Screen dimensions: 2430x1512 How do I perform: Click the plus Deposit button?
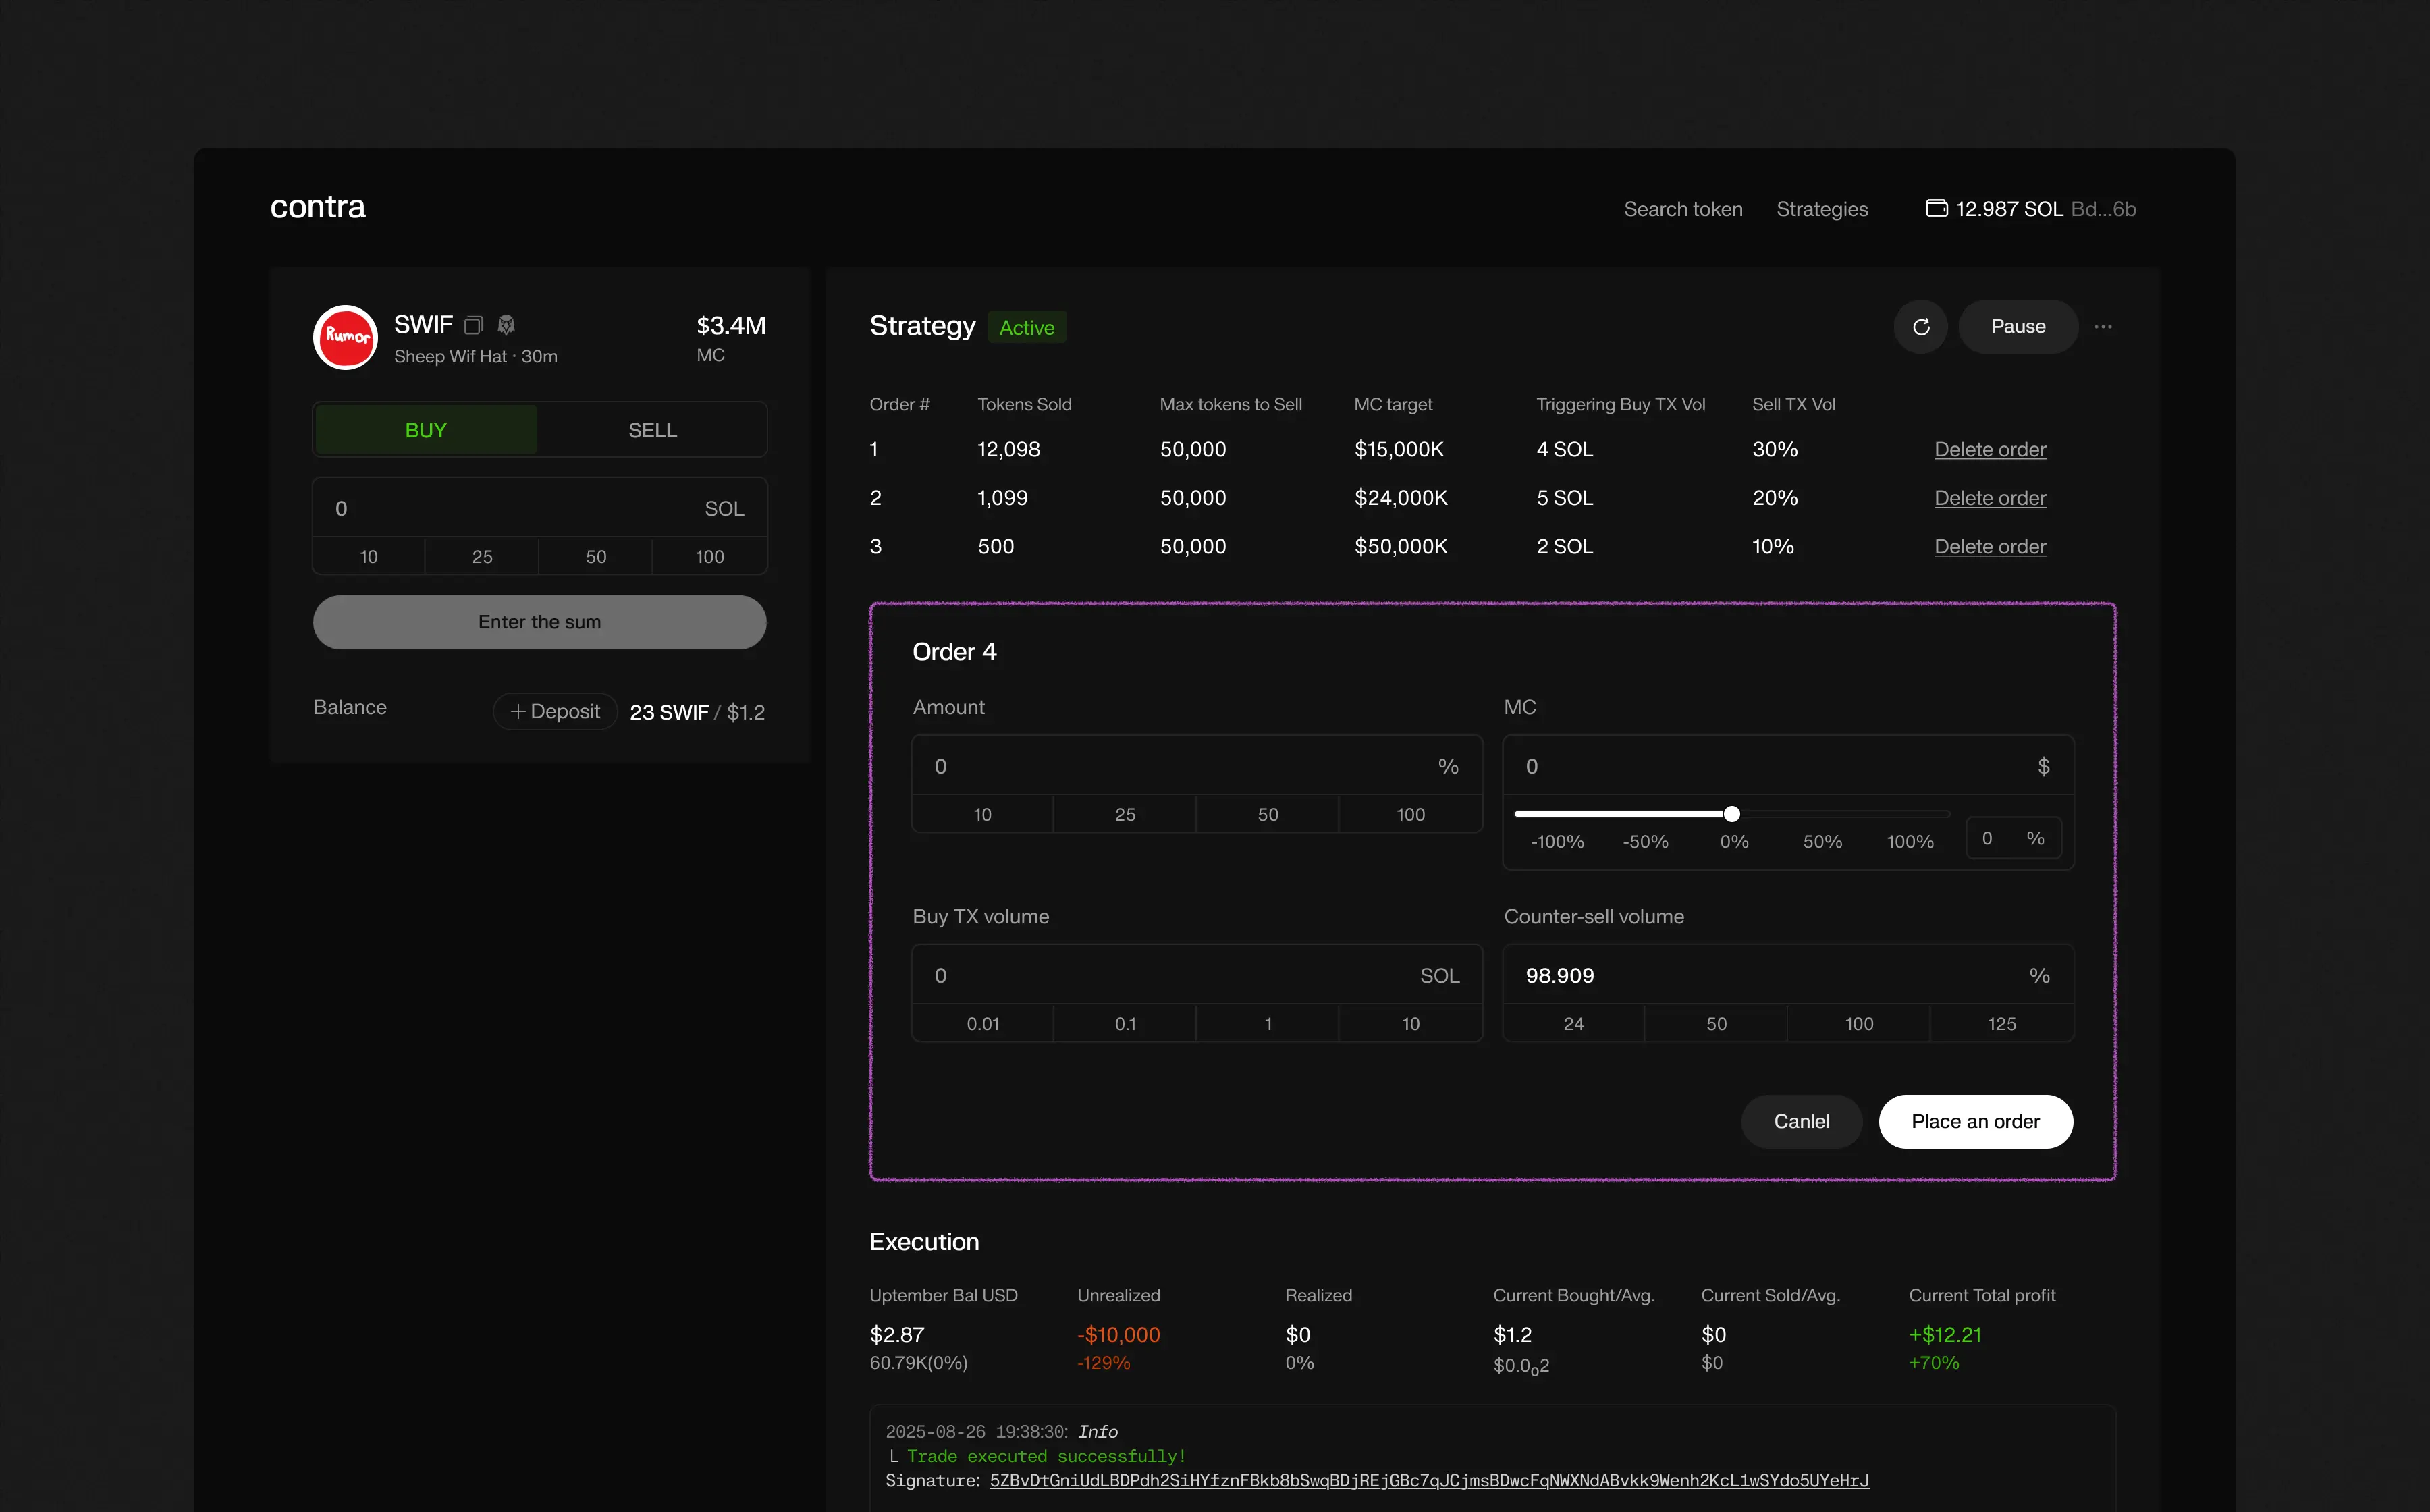click(x=555, y=711)
